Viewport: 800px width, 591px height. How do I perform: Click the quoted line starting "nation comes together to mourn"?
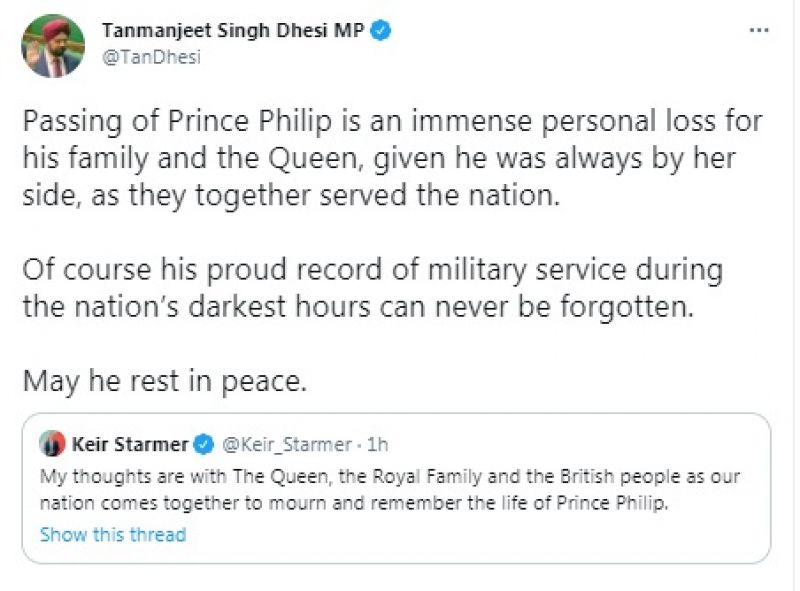pos(353,503)
